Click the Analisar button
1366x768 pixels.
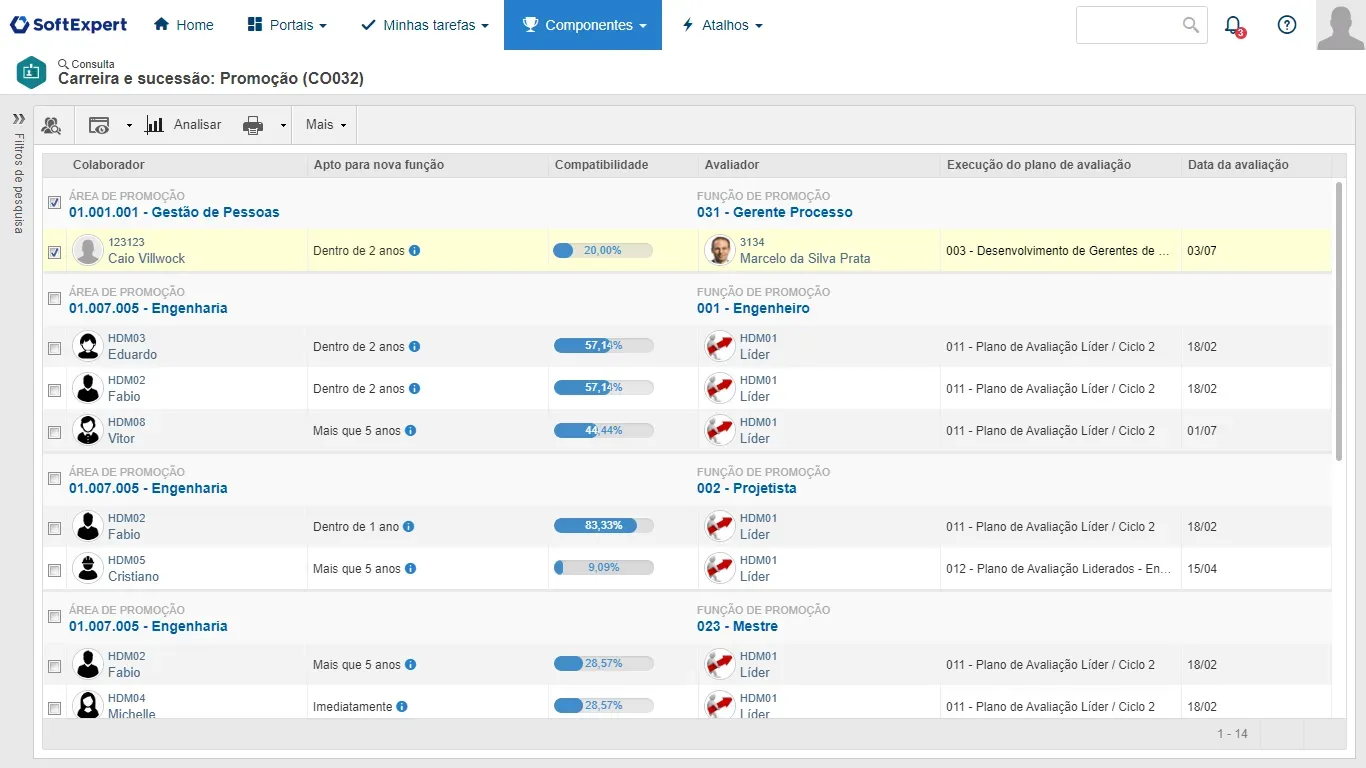184,125
